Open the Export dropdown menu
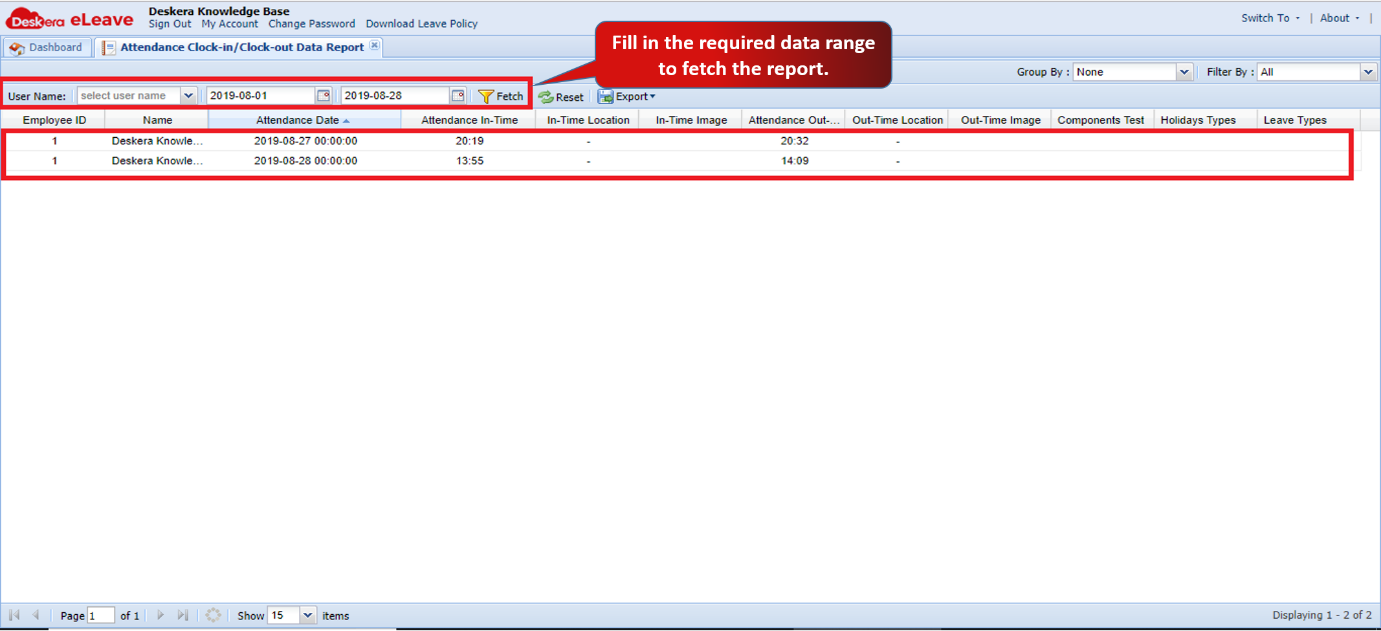 pyautogui.click(x=627, y=96)
